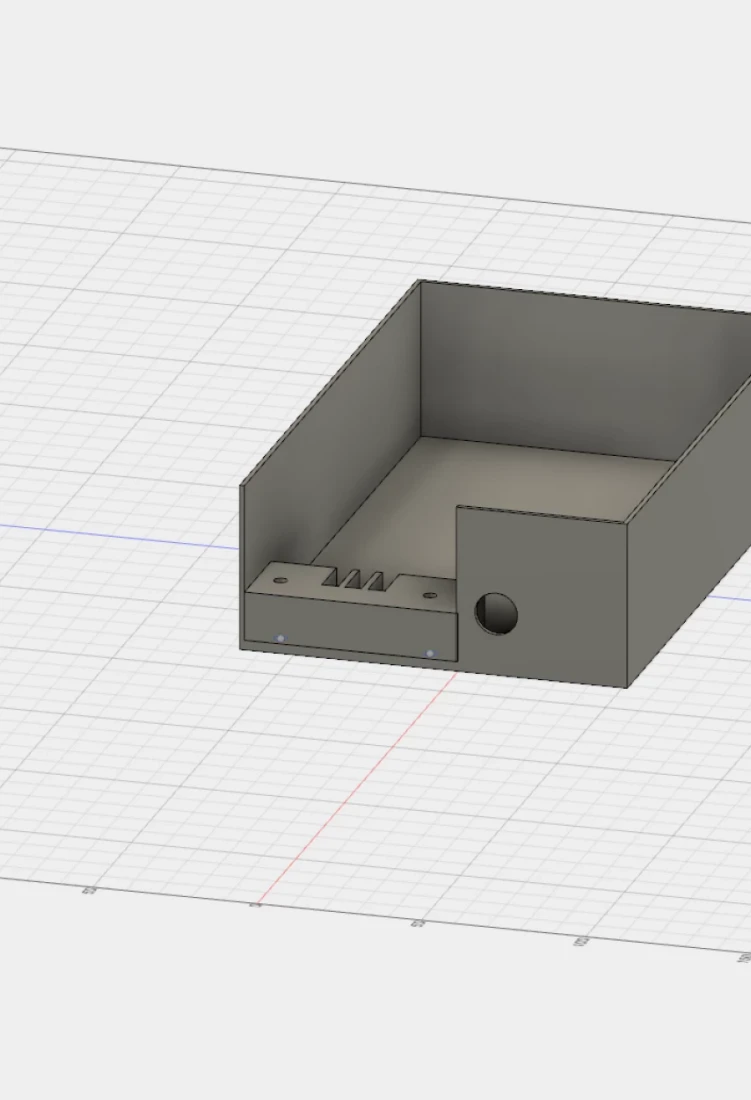Click the grid scale label at red axis end

pos(256,904)
